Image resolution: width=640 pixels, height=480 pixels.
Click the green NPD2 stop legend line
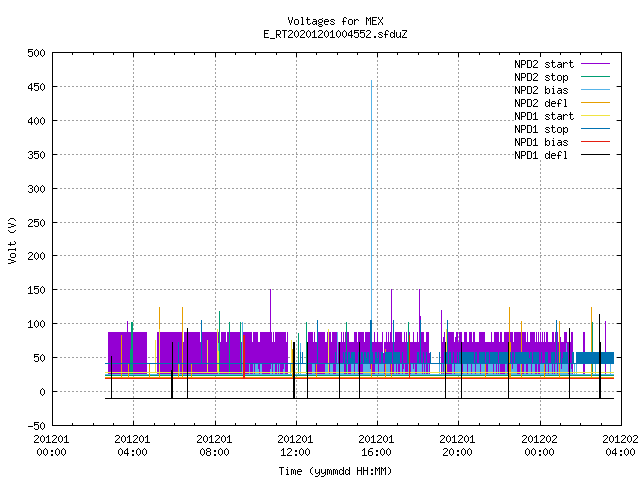595,77
